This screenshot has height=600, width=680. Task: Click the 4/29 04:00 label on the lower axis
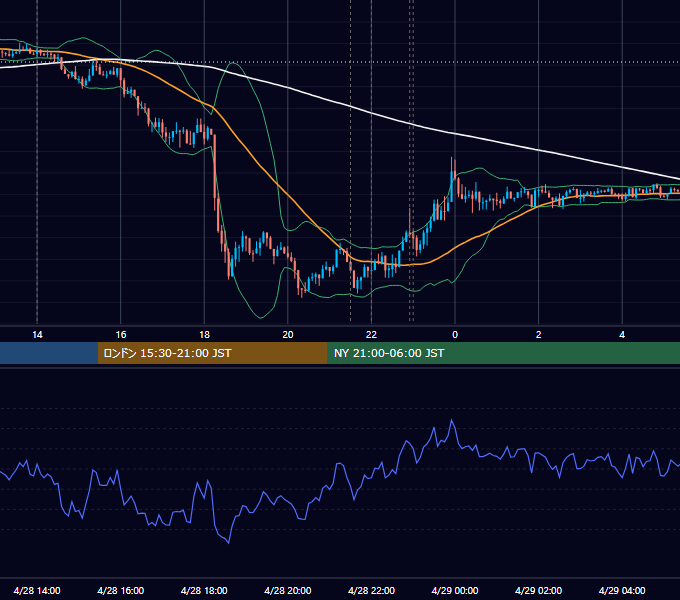pos(622,590)
